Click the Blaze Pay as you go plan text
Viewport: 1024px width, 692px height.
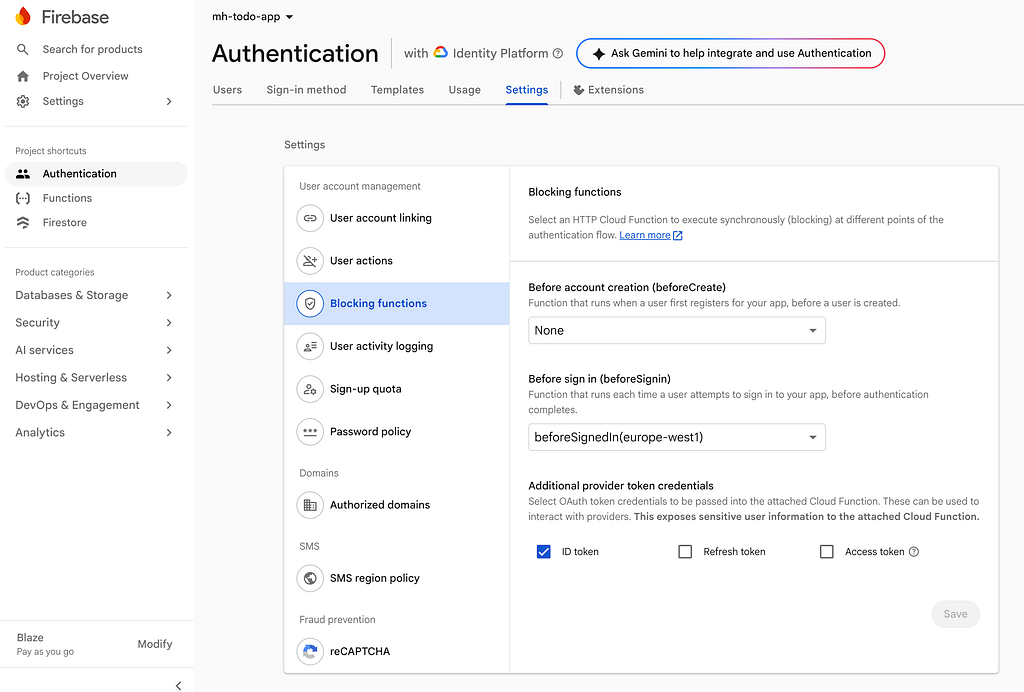coord(45,644)
